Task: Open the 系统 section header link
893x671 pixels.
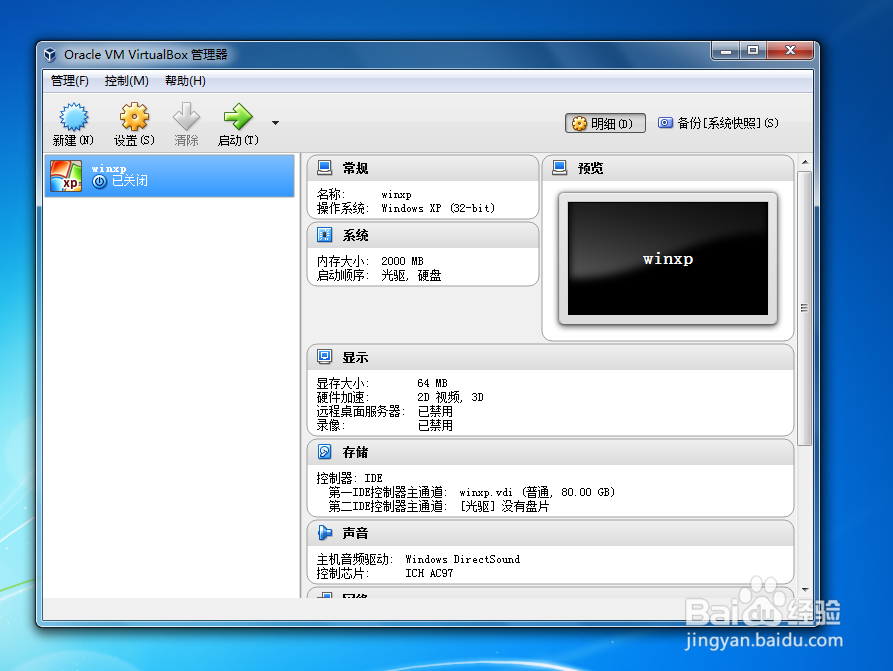Action: click(x=355, y=235)
